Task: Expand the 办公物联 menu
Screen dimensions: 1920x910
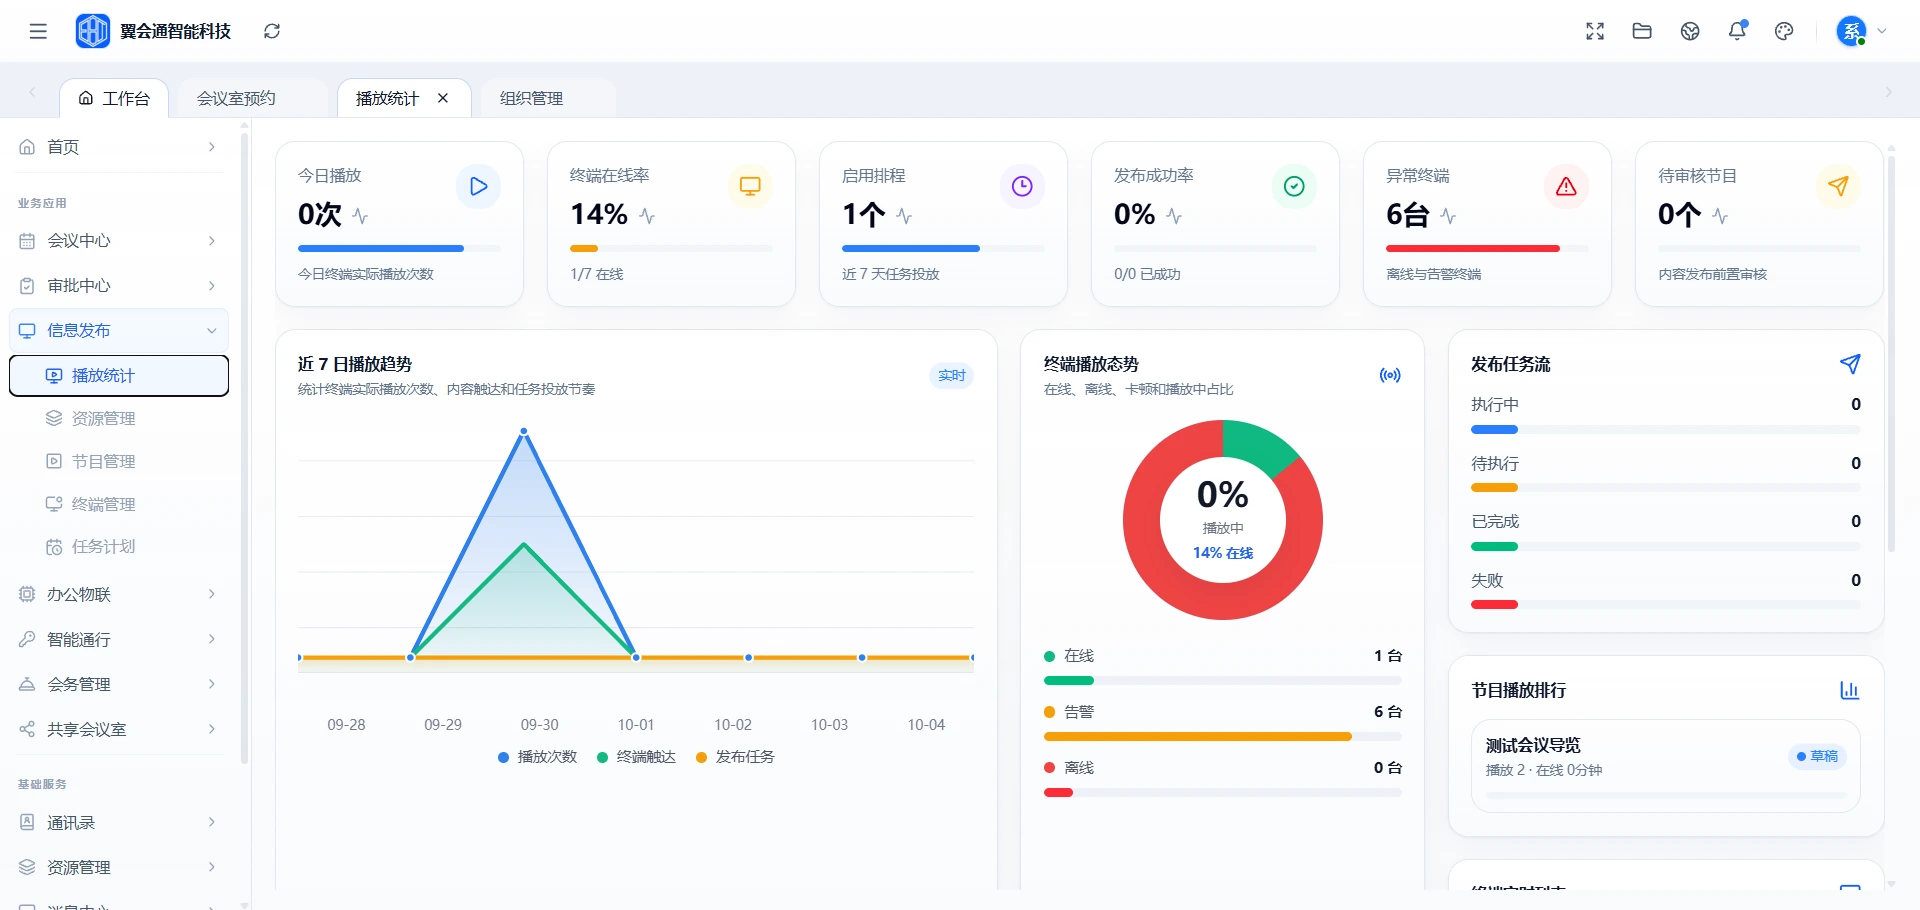Action: [x=119, y=594]
